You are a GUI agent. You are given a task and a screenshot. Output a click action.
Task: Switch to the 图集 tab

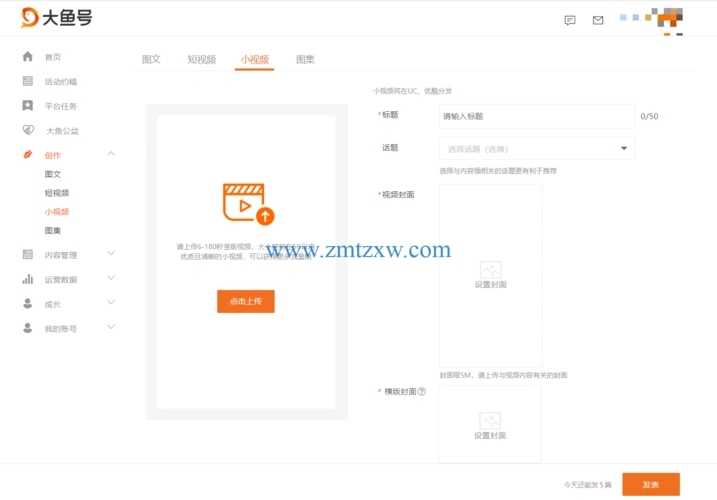tap(305, 59)
